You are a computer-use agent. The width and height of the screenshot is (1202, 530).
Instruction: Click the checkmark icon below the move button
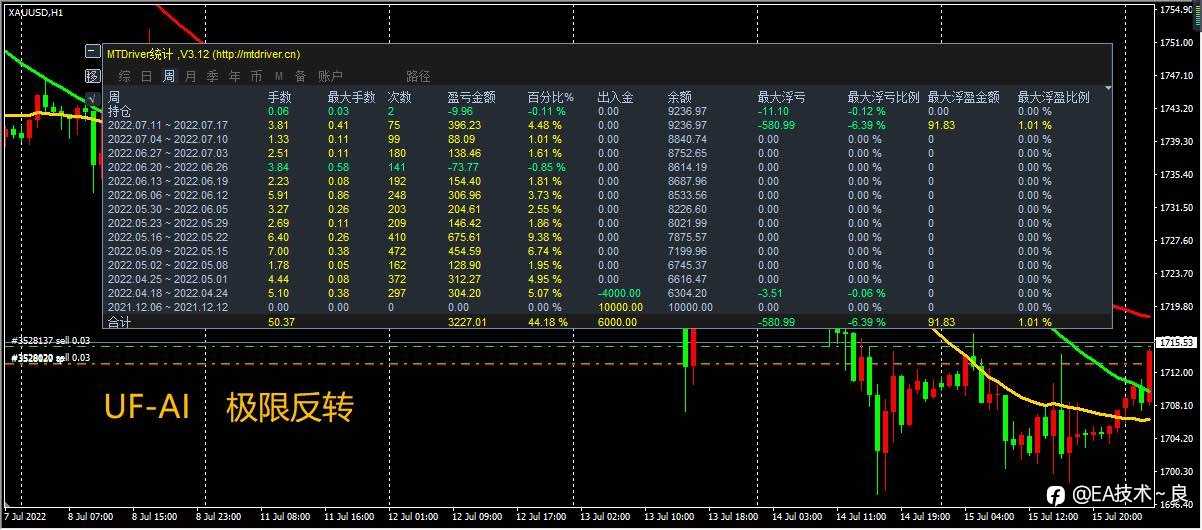pyautogui.click(x=92, y=97)
